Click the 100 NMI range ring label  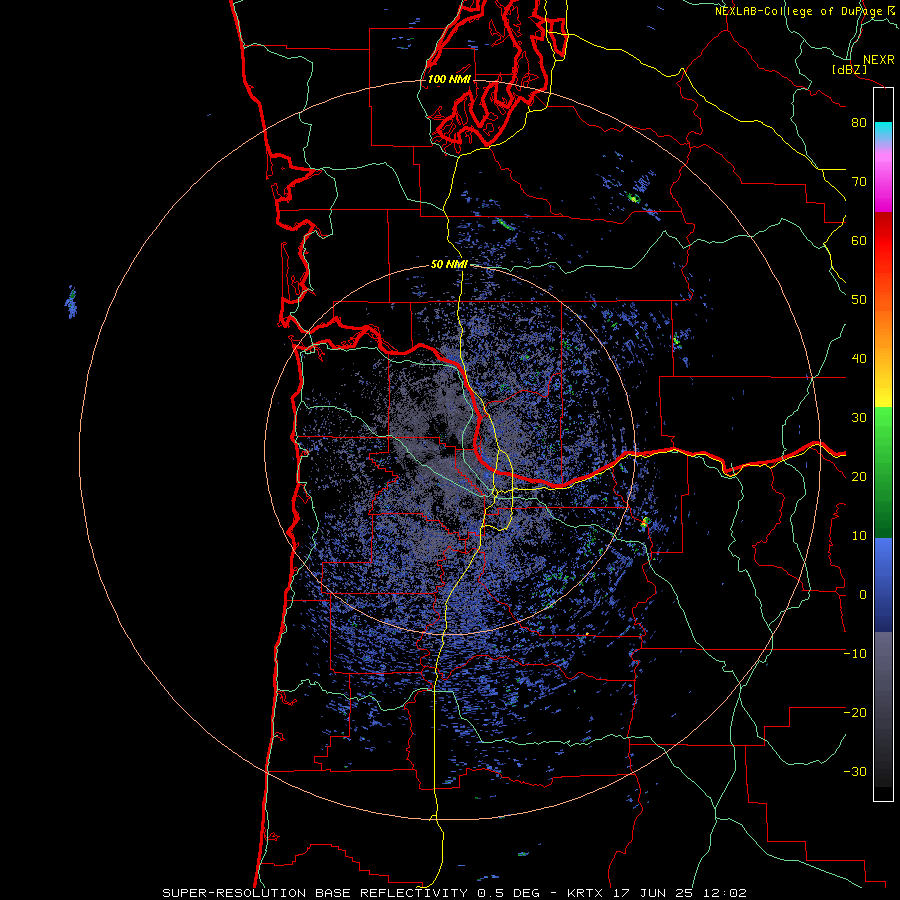[x=449, y=79]
